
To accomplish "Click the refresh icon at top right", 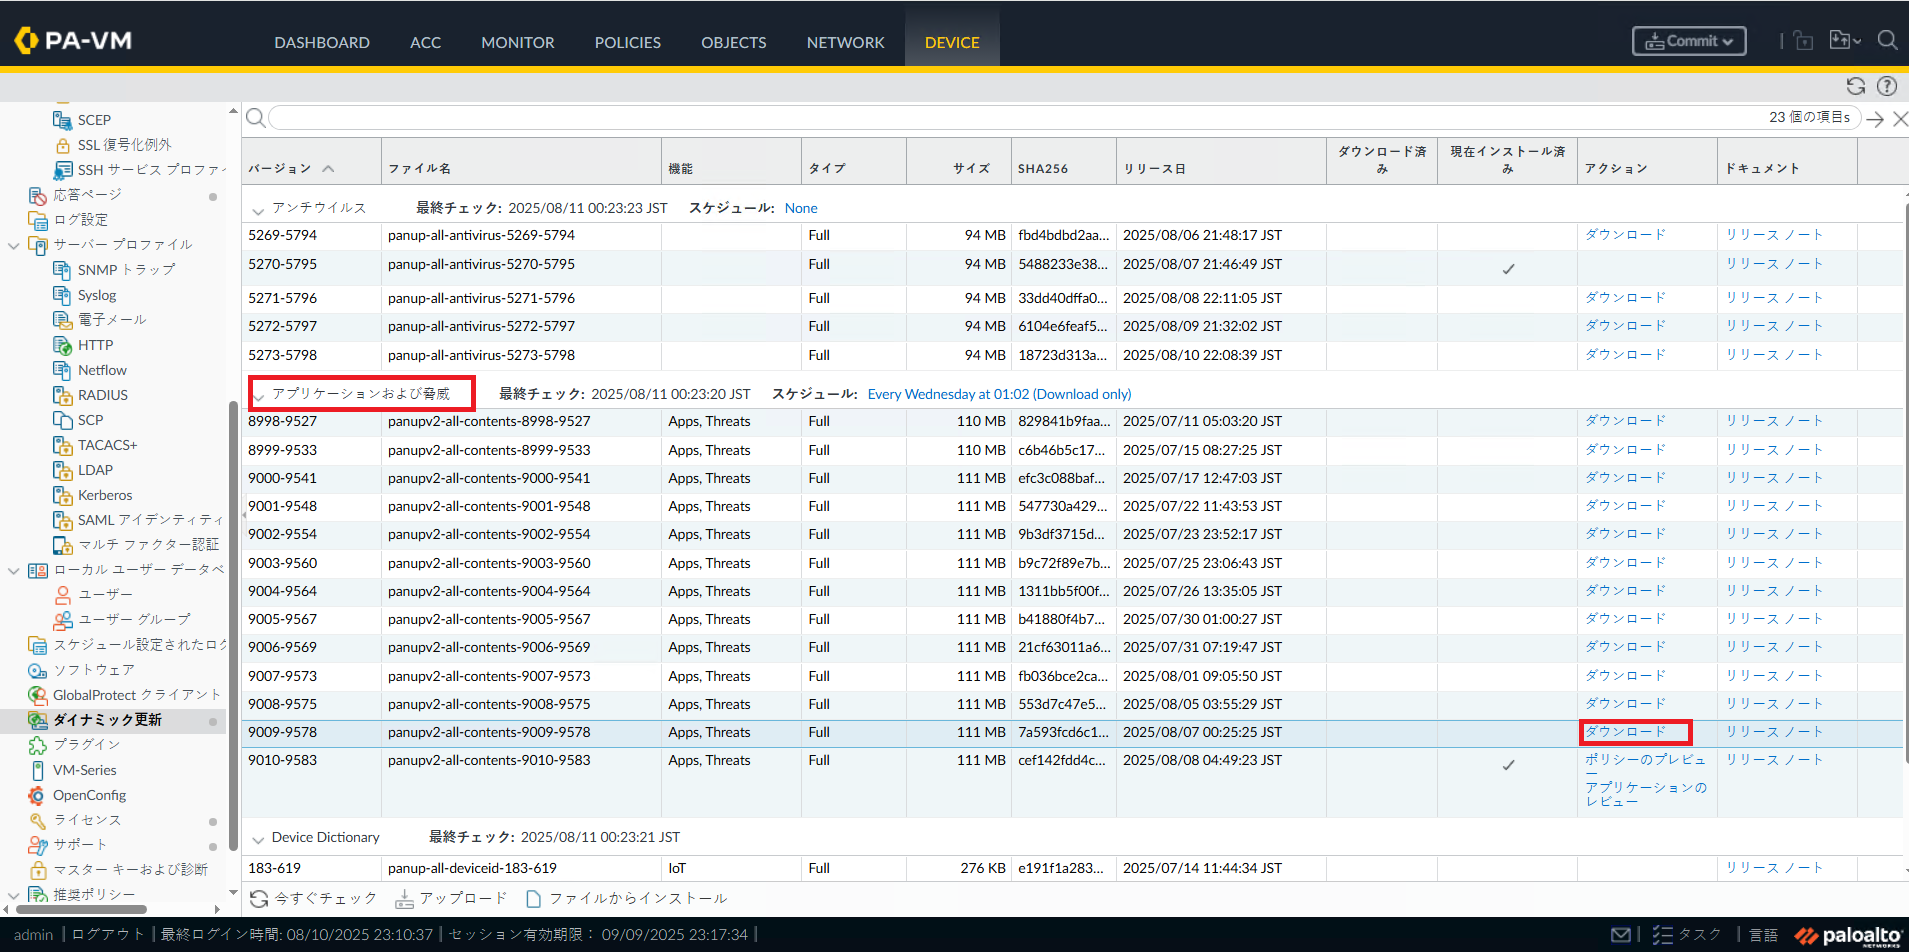I will pyautogui.click(x=1855, y=86).
